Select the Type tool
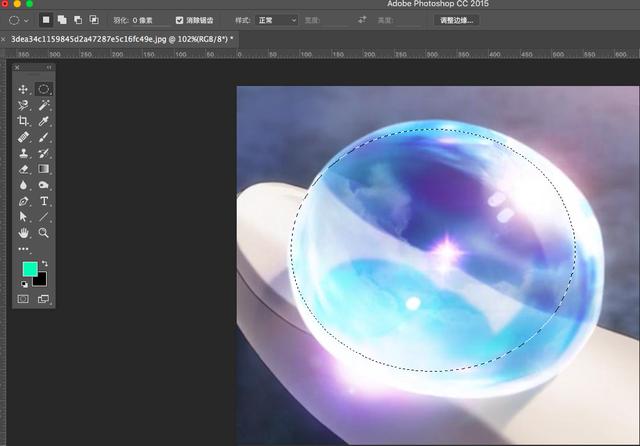 pos(43,201)
